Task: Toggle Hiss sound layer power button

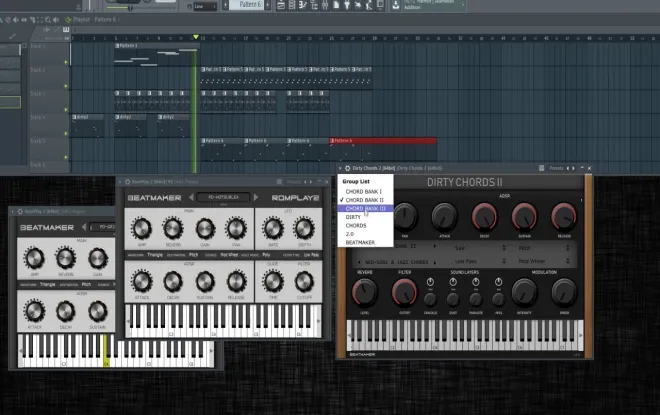Action: [498, 282]
